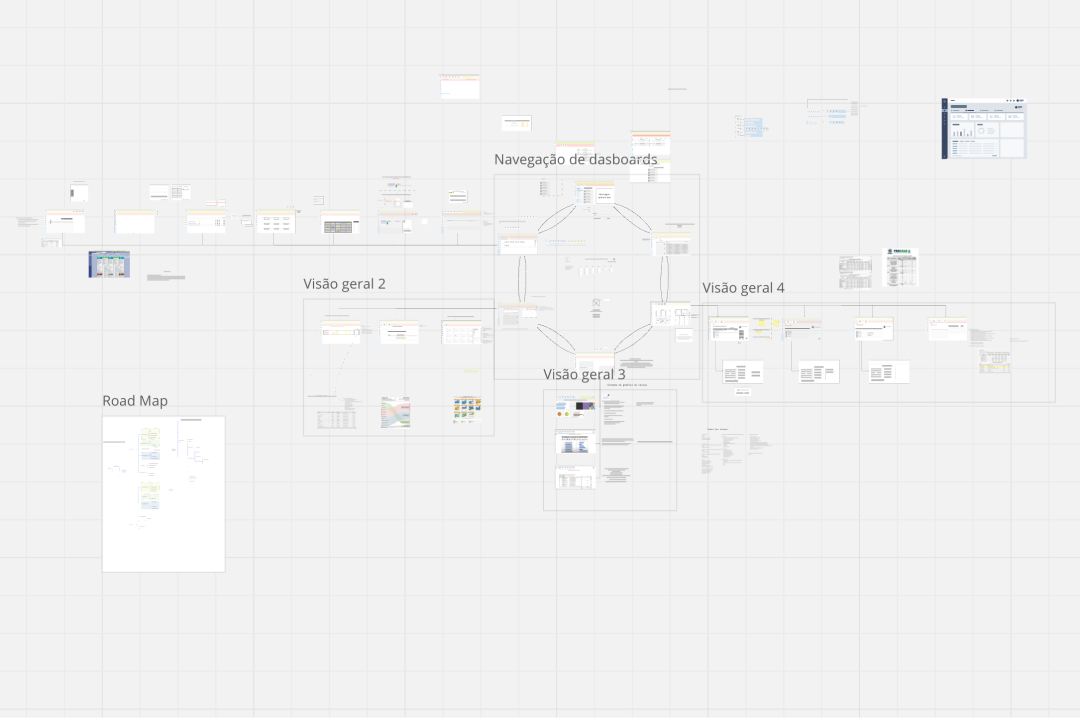This screenshot has width=1080, height=718.
Task: Click the Visão geral 4 frame label
Action: coord(743,288)
